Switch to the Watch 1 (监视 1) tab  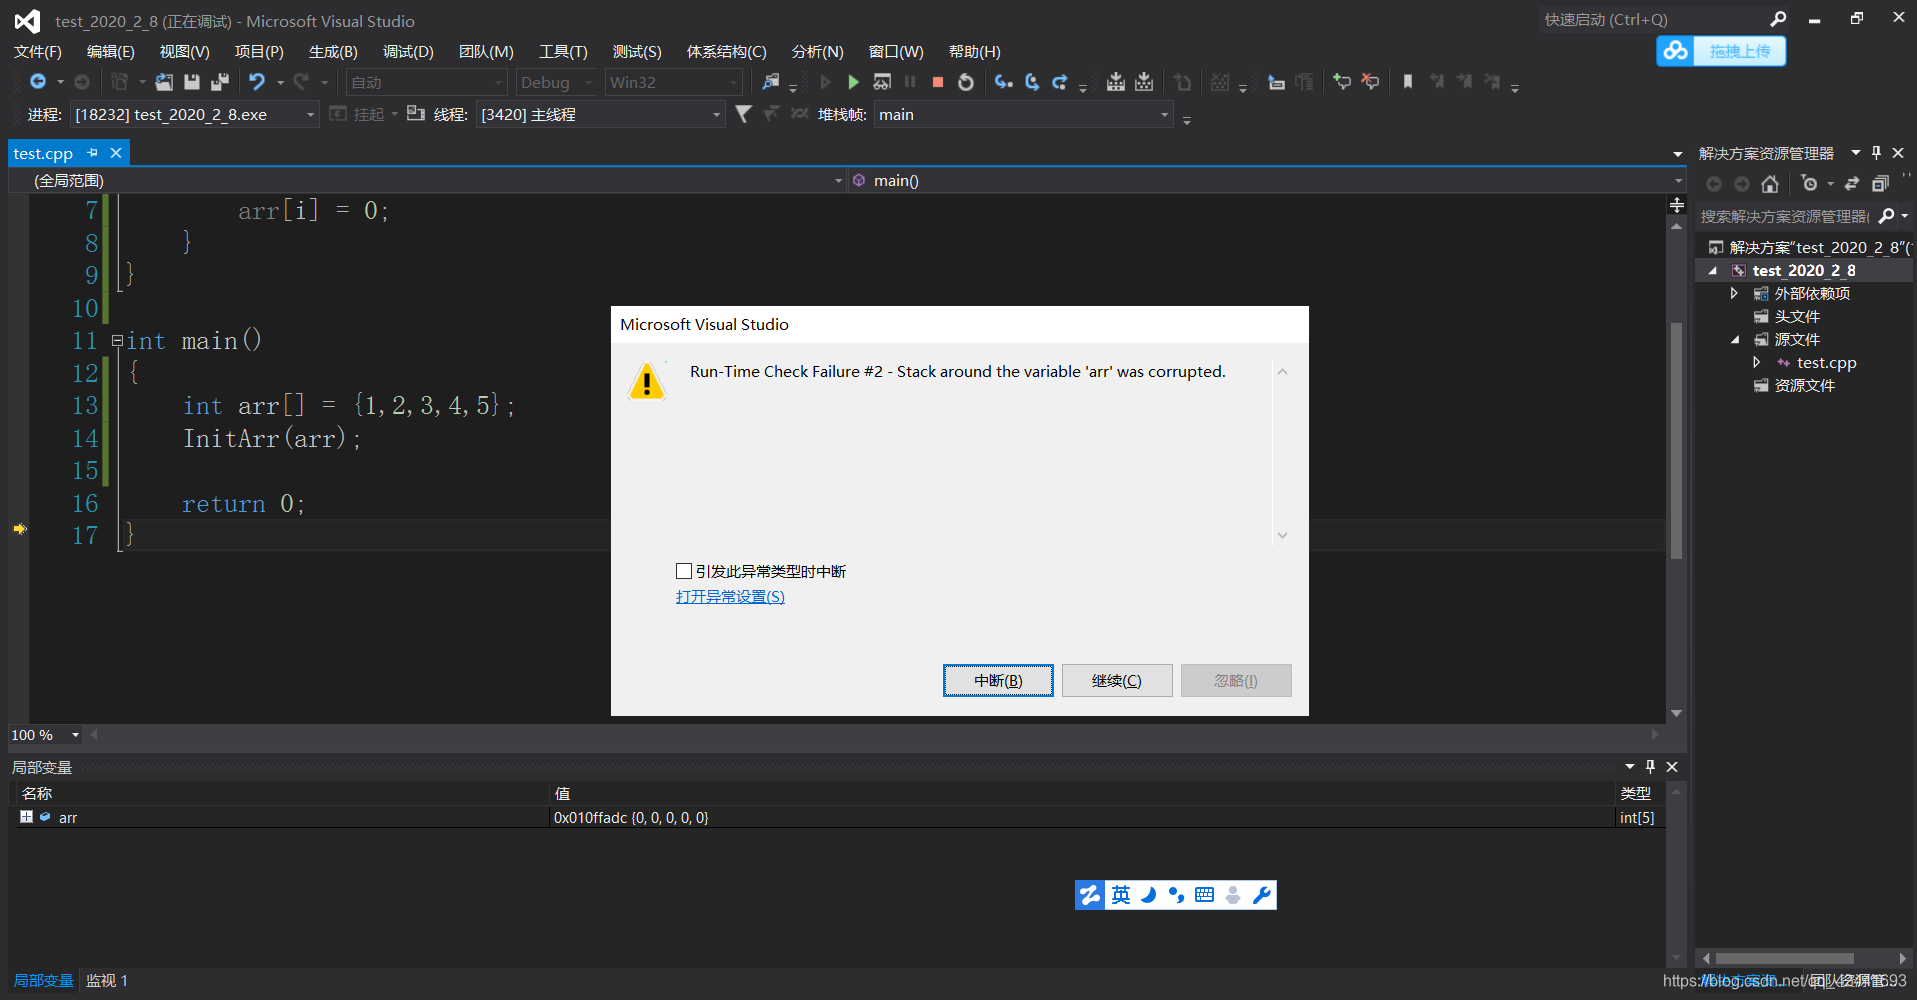[x=107, y=981]
